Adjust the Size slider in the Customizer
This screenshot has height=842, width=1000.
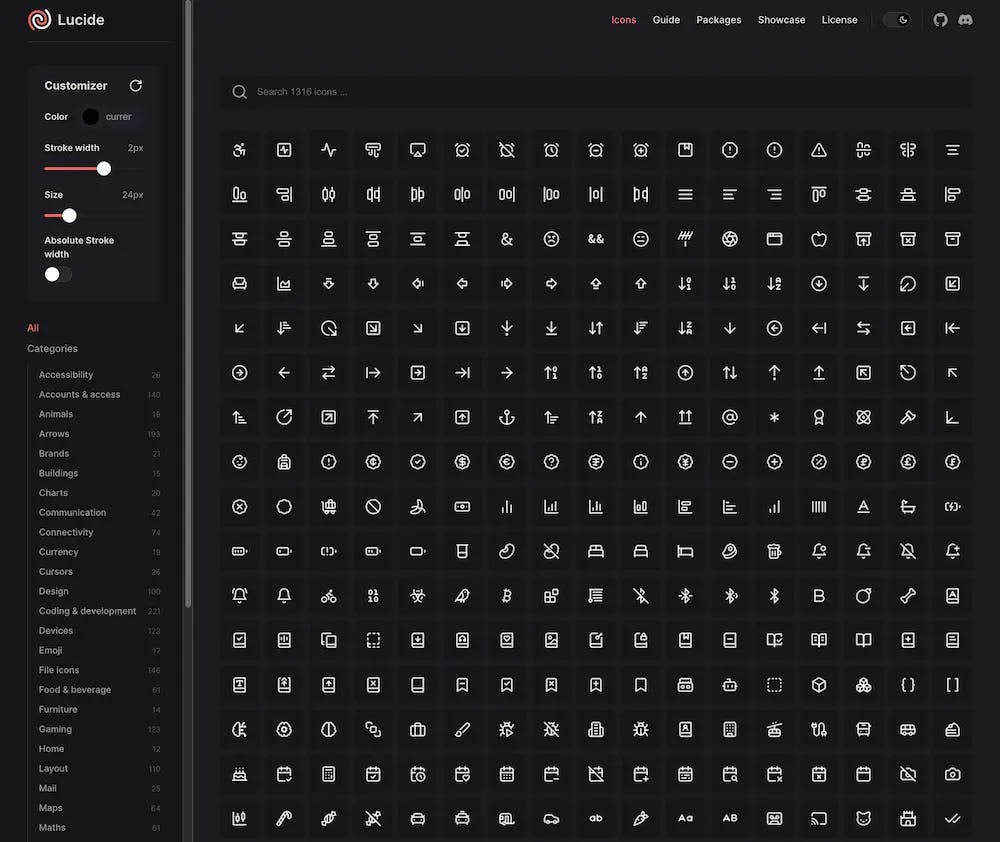tap(68, 215)
